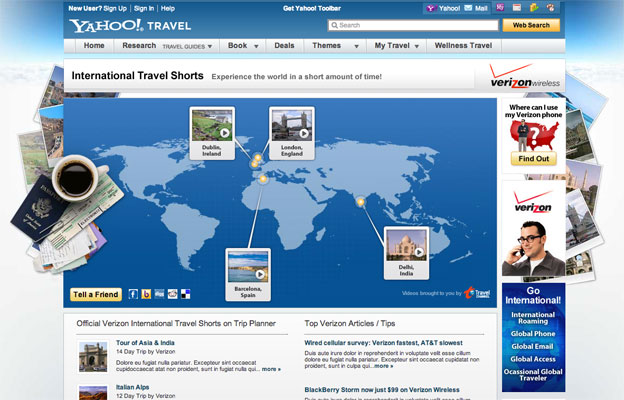
Task: Click the groups people icon in top bar
Action: coord(550,7)
